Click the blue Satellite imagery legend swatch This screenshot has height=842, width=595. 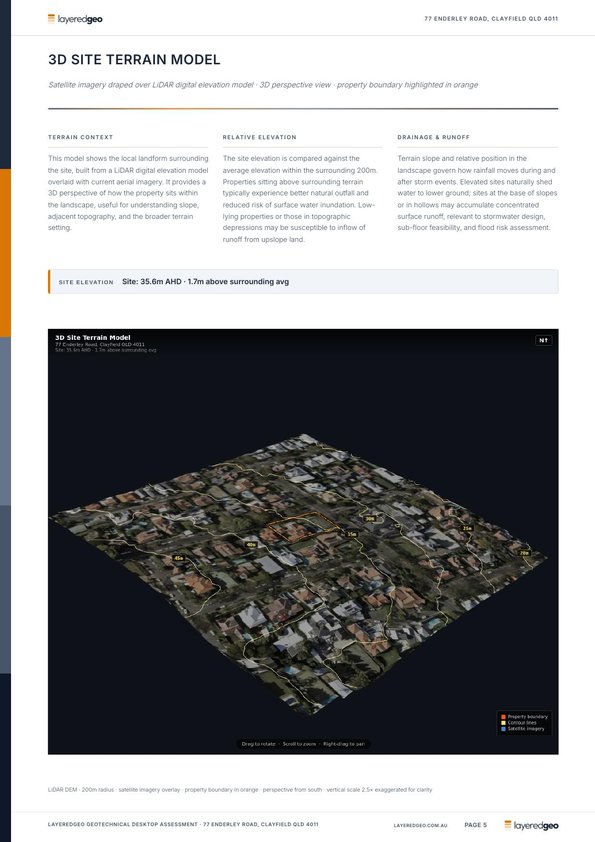coord(503,729)
